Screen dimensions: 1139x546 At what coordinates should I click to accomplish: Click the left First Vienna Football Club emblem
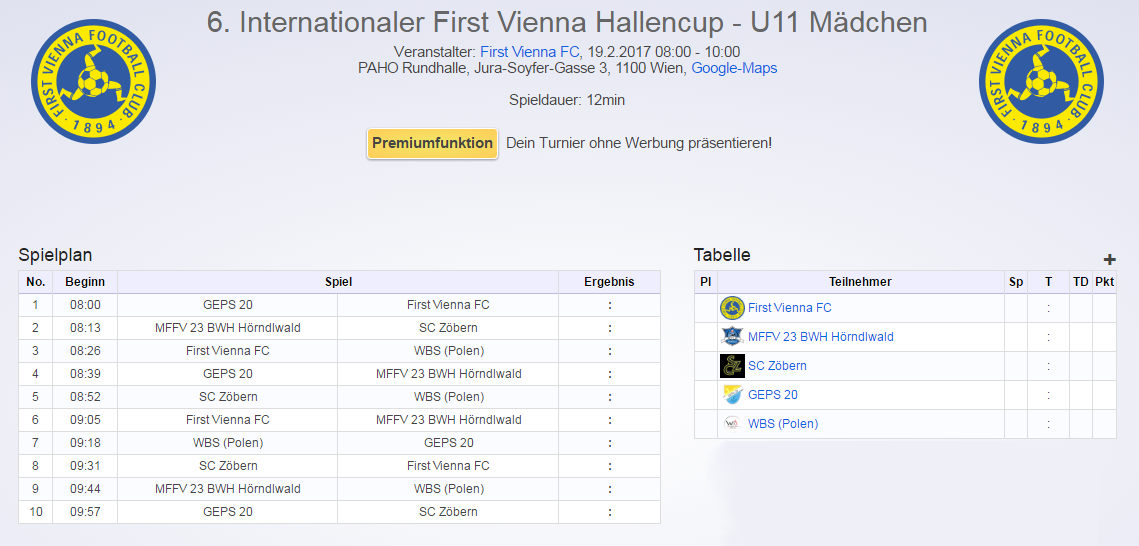(x=94, y=81)
